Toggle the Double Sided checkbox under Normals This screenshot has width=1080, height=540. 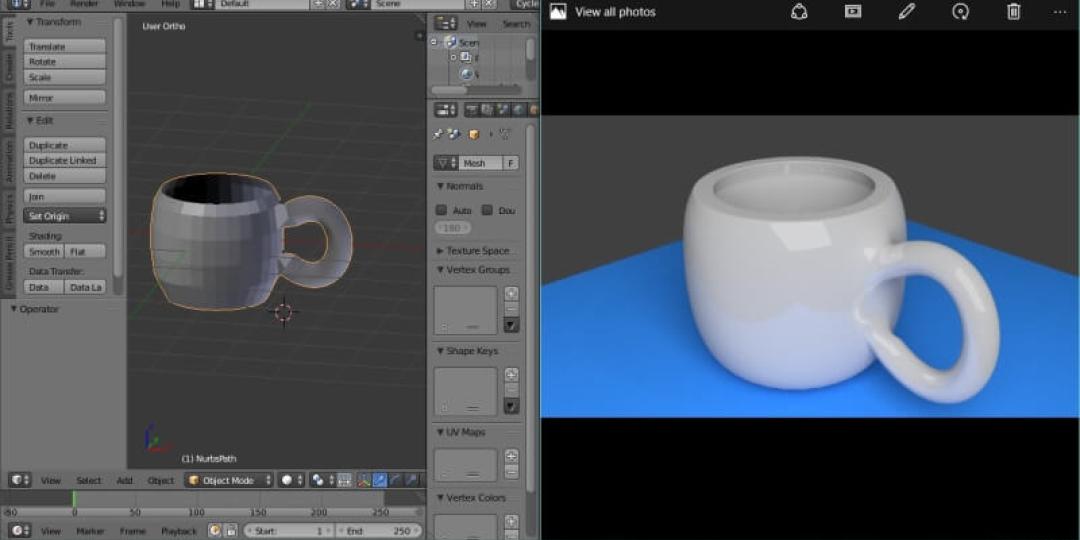487,210
